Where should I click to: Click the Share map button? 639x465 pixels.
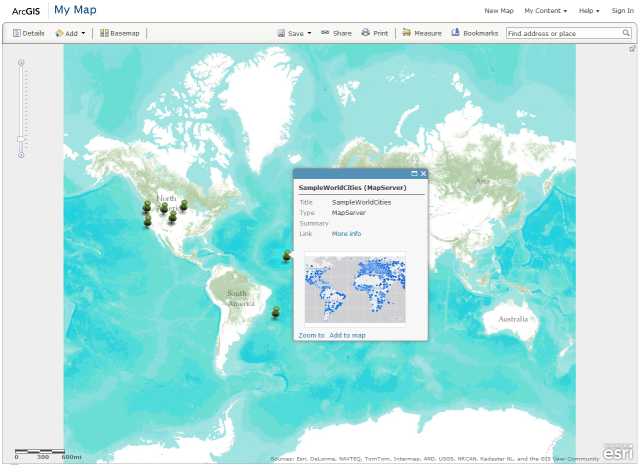tap(335, 33)
